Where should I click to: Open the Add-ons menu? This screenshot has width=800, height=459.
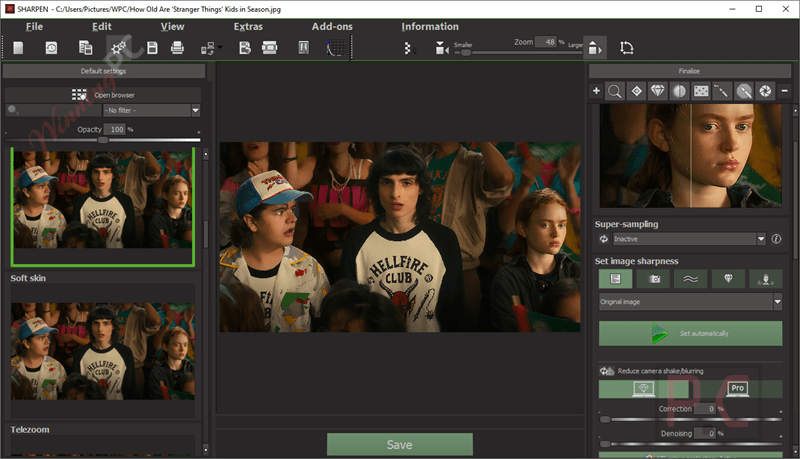(332, 27)
